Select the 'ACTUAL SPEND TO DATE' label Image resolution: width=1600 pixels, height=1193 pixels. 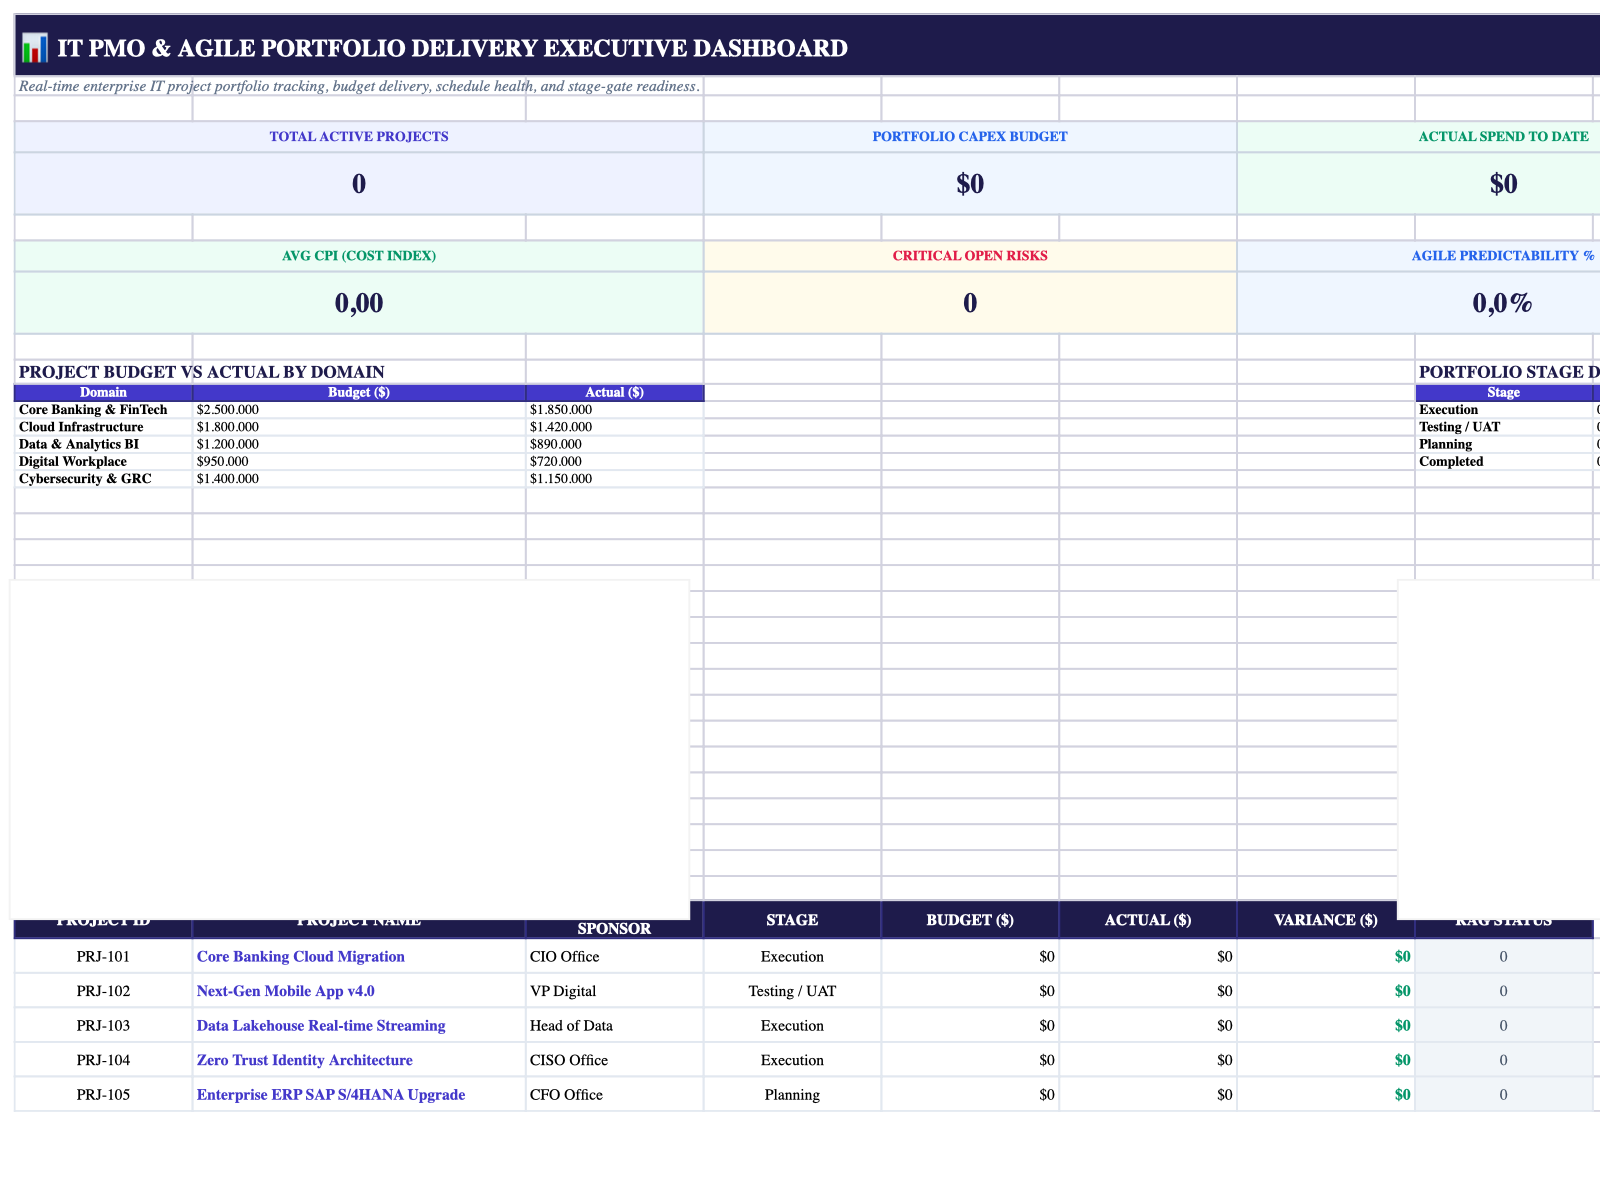[x=1503, y=136]
